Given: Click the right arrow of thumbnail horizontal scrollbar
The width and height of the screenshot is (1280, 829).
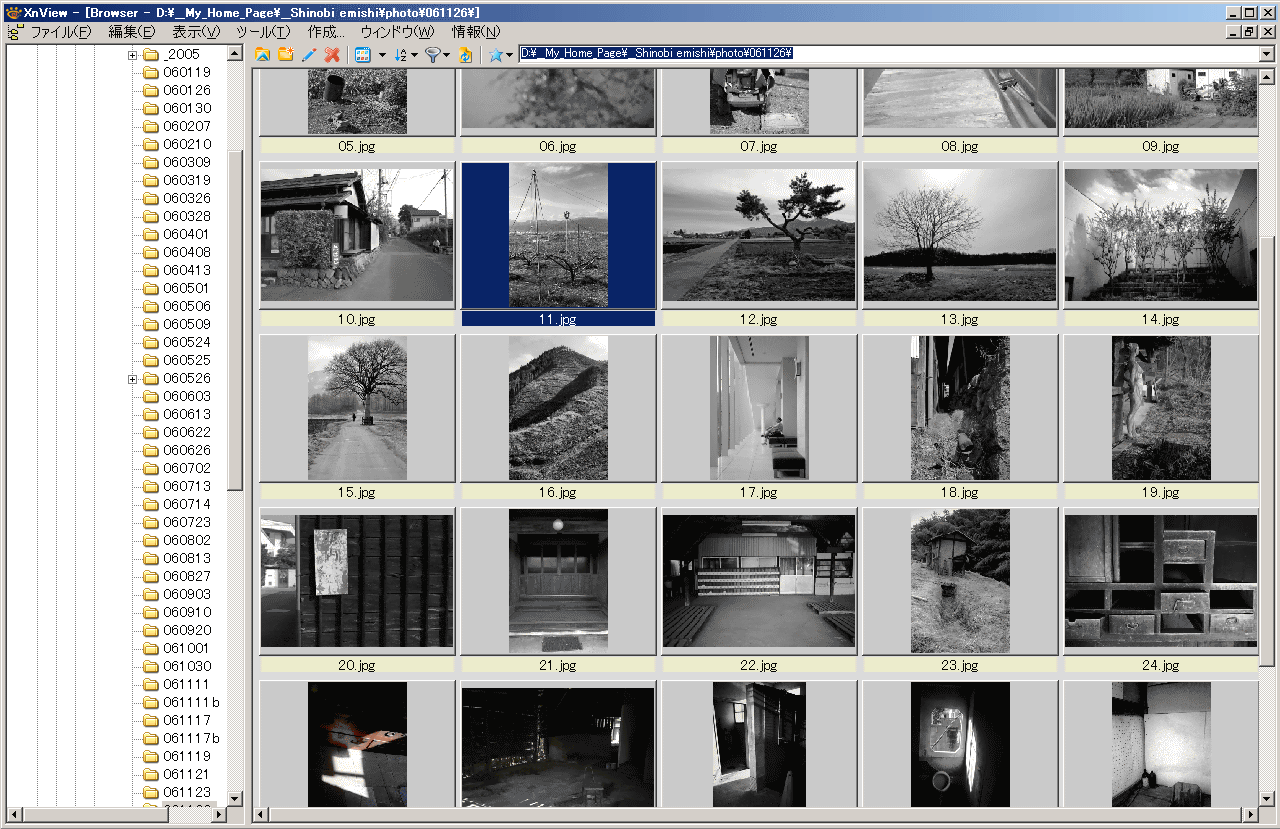Looking at the screenshot, I should 1251,814.
